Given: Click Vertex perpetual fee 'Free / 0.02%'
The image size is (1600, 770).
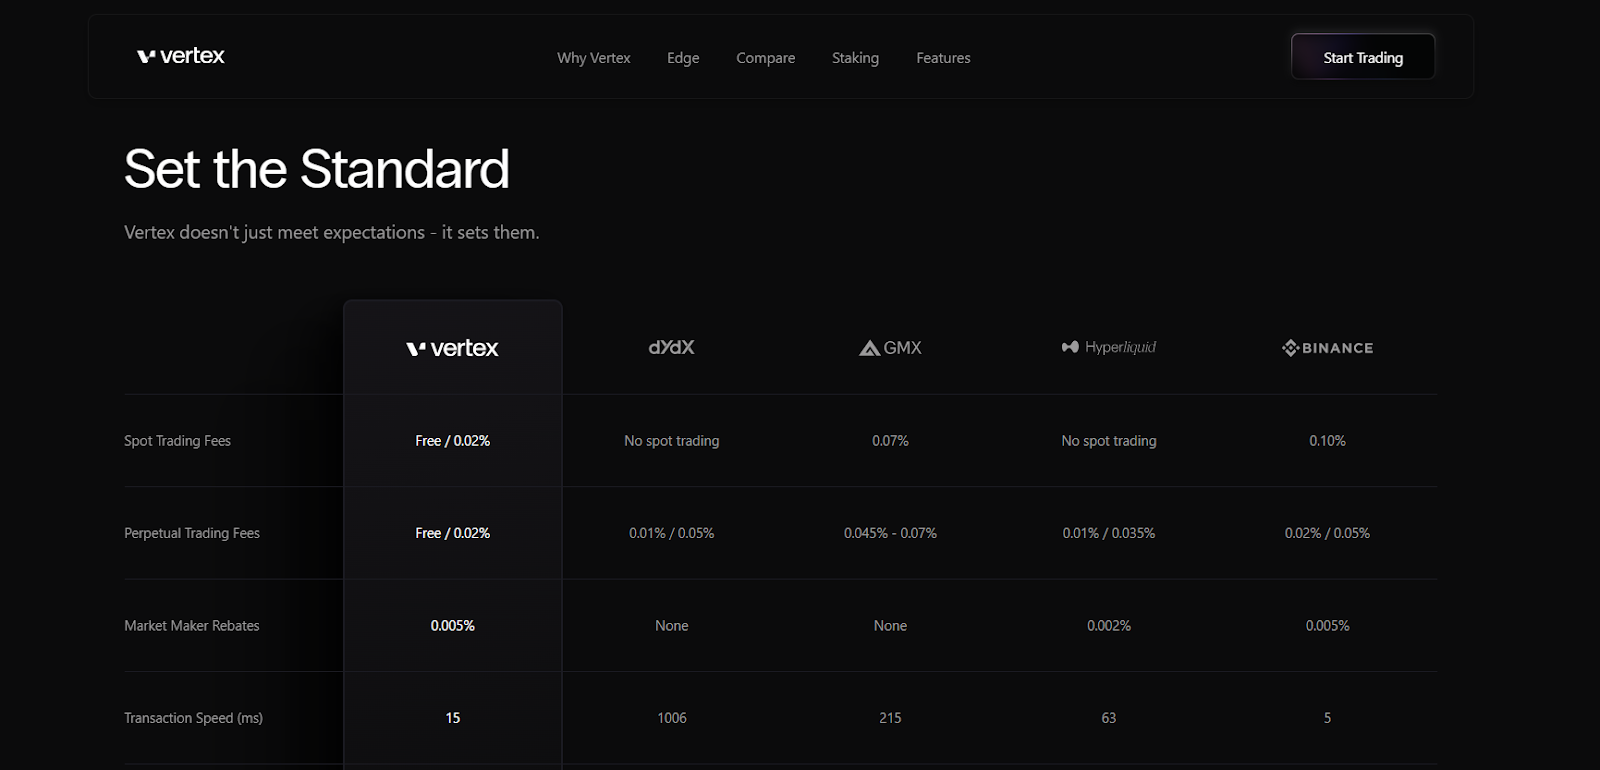Looking at the screenshot, I should [453, 533].
